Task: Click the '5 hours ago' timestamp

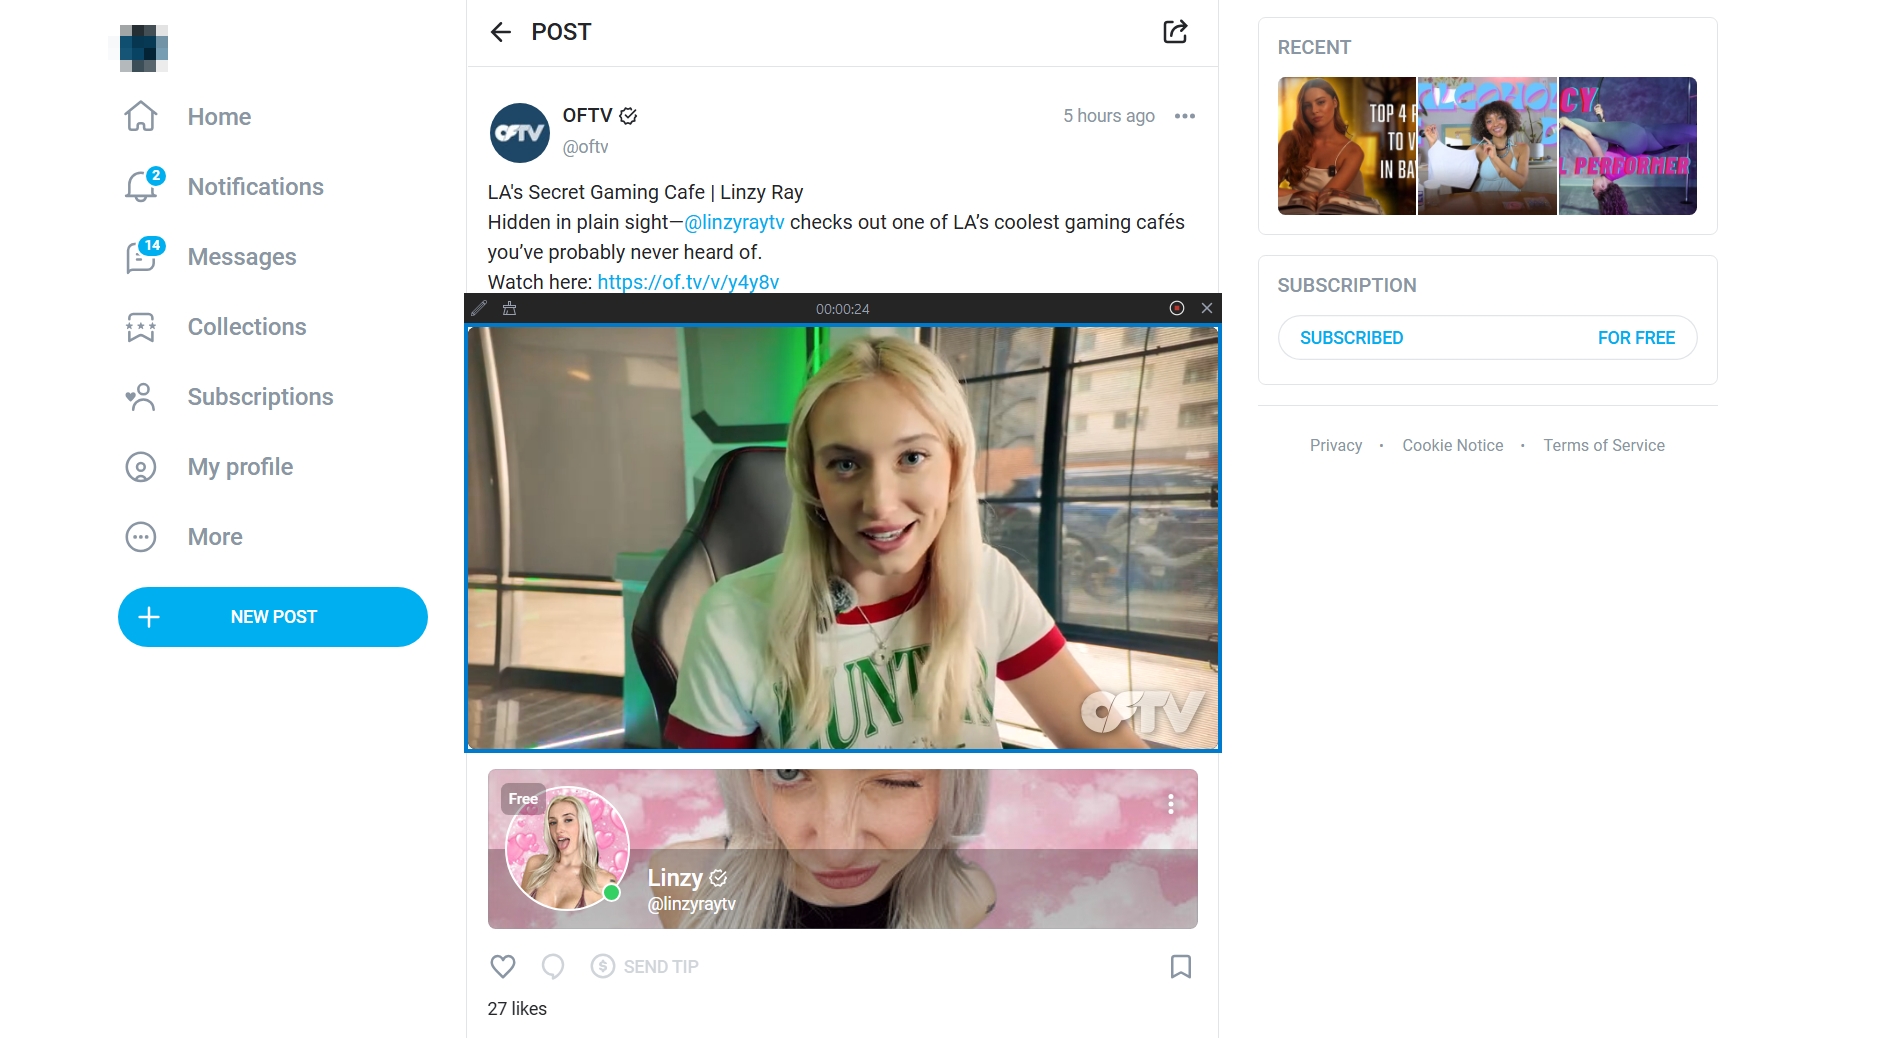Action: tap(1108, 116)
